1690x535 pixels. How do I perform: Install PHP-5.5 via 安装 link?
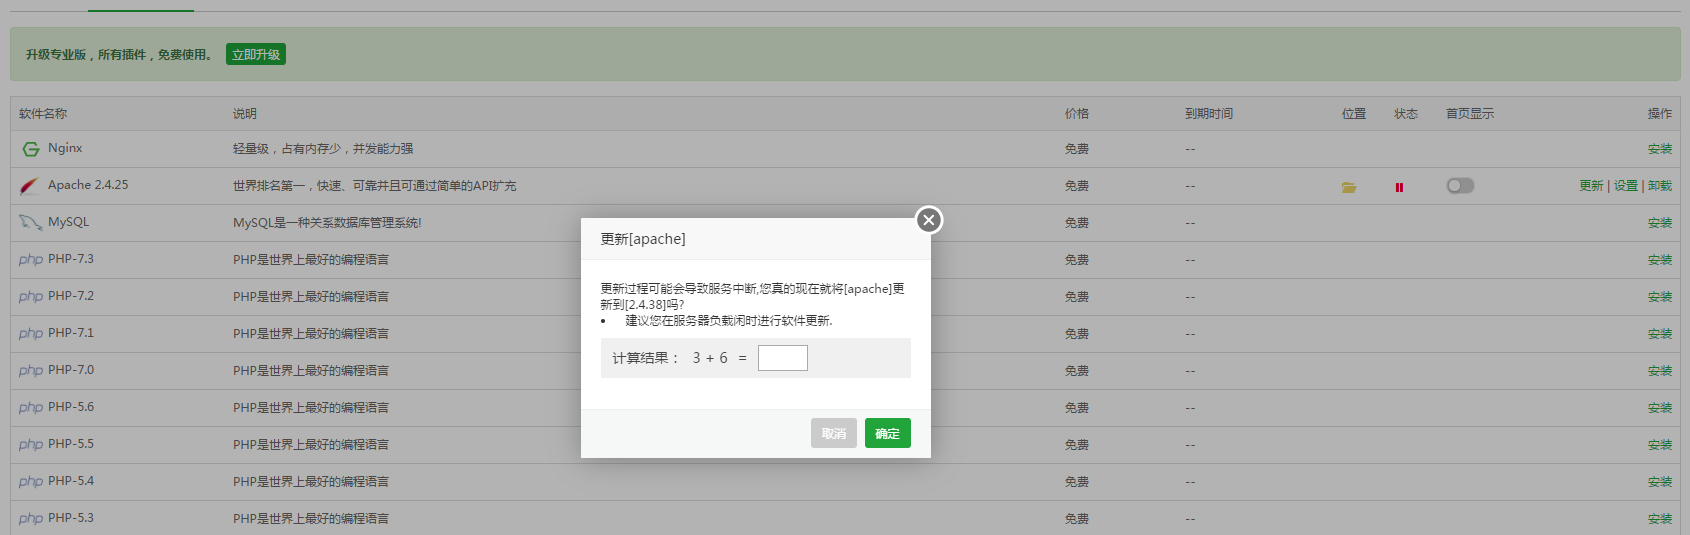[1660, 445]
